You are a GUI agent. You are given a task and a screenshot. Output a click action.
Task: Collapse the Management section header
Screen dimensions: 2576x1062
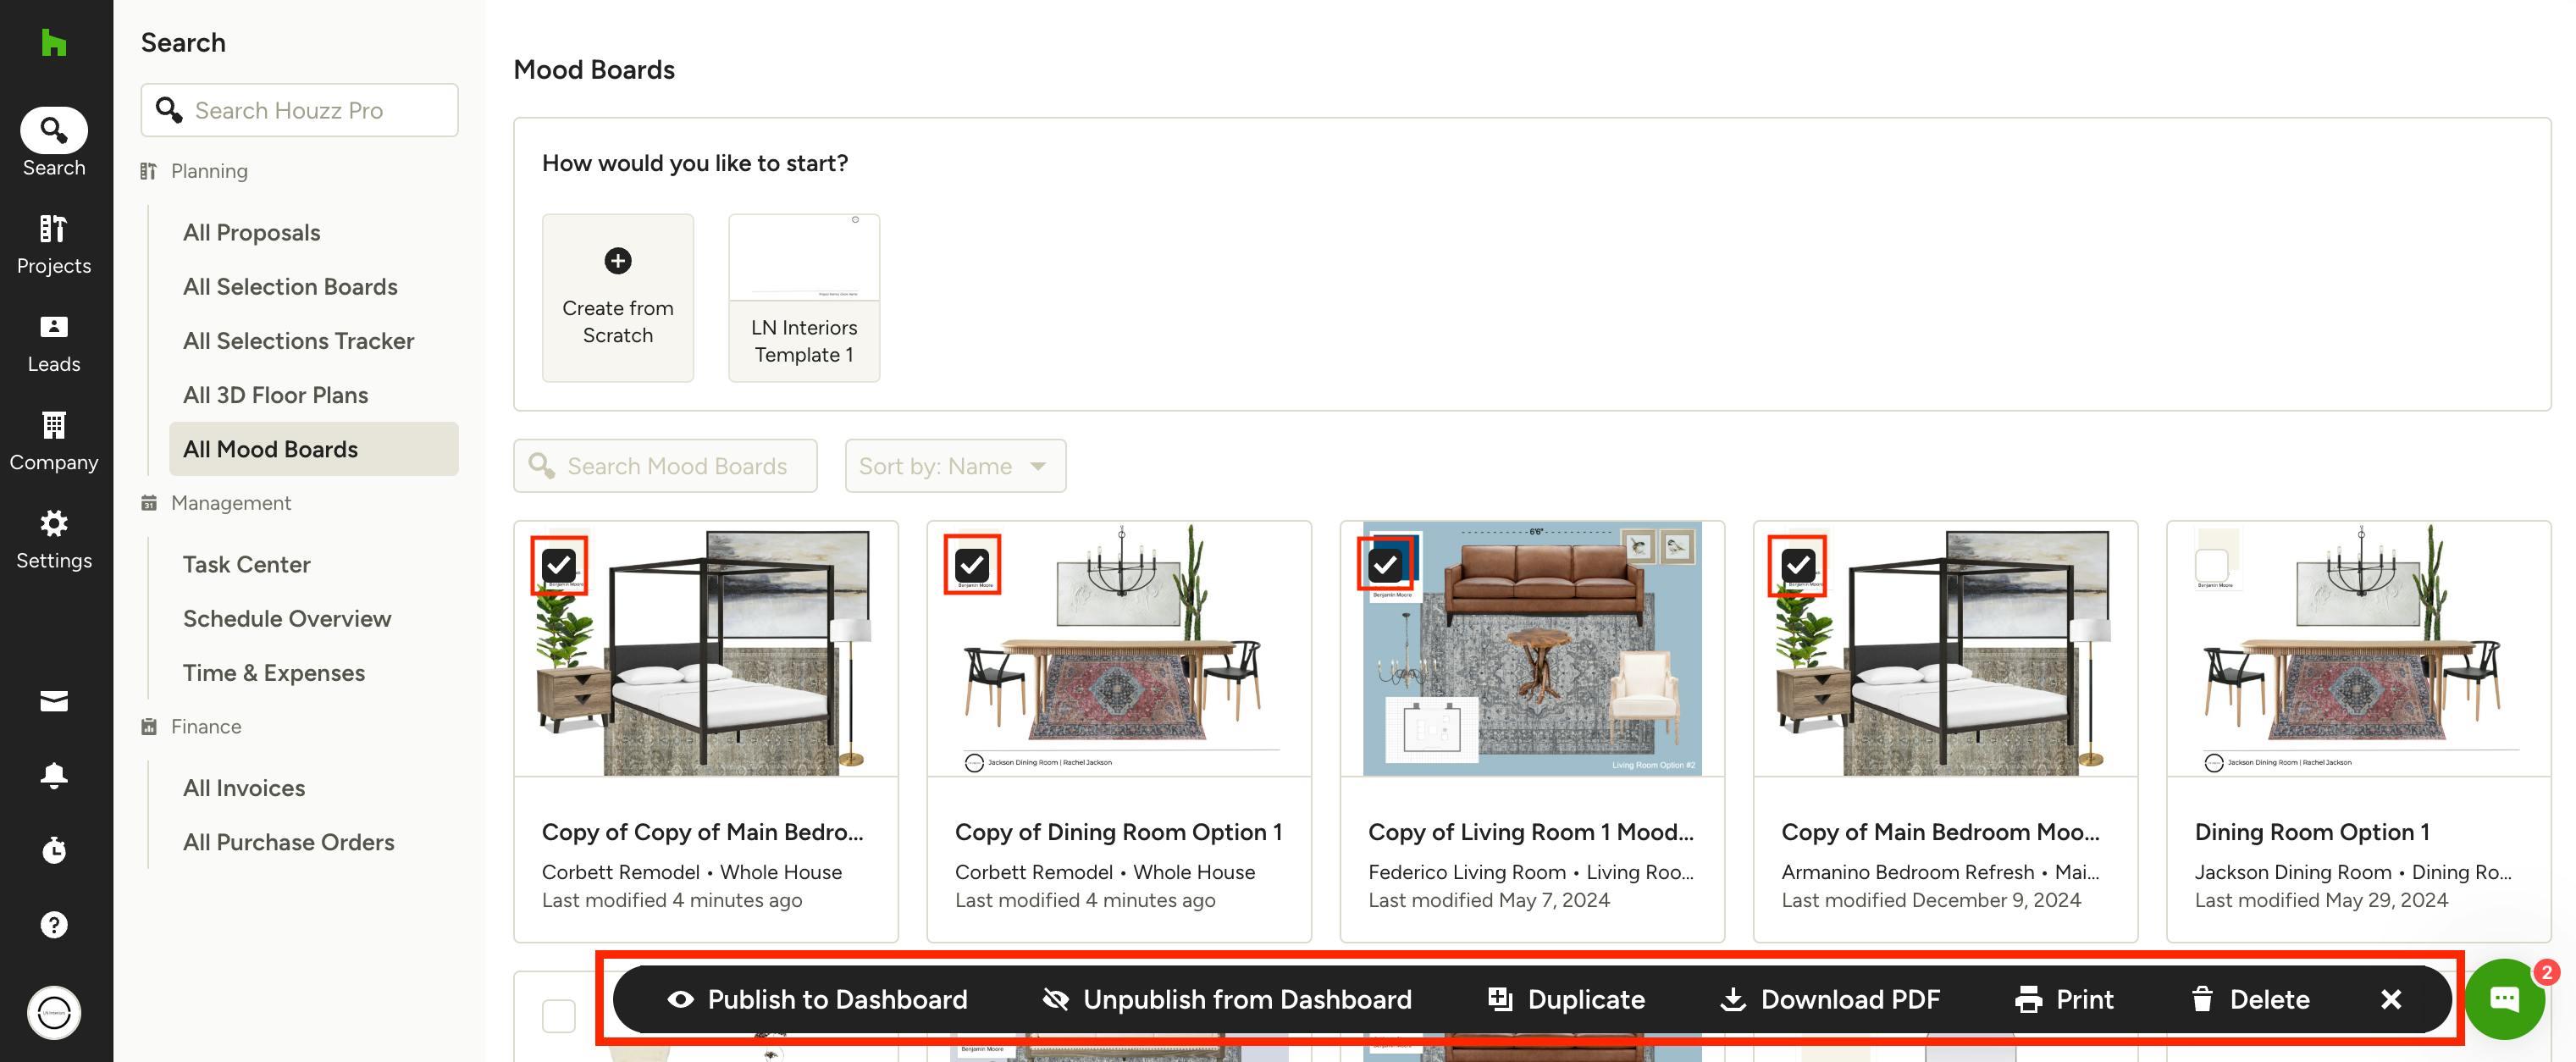click(x=230, y=503)
